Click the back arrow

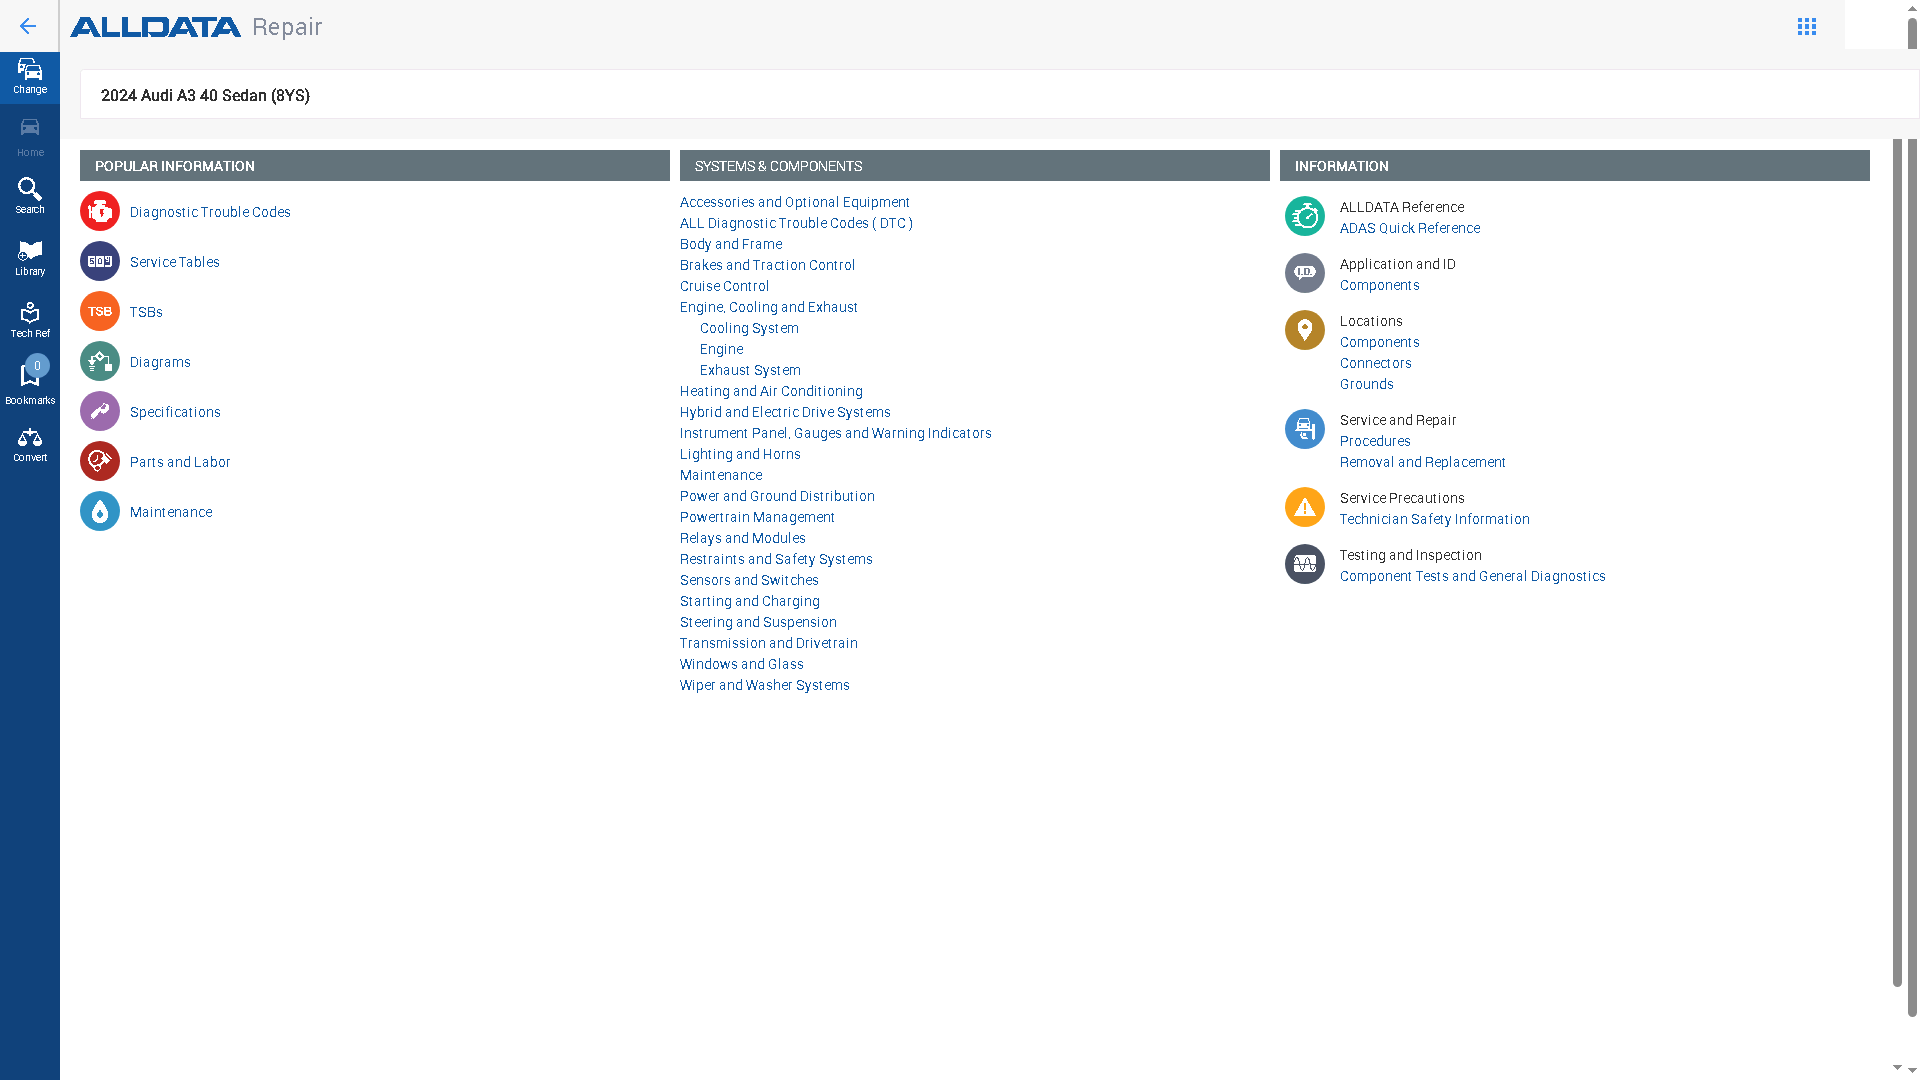coord(27,26)
